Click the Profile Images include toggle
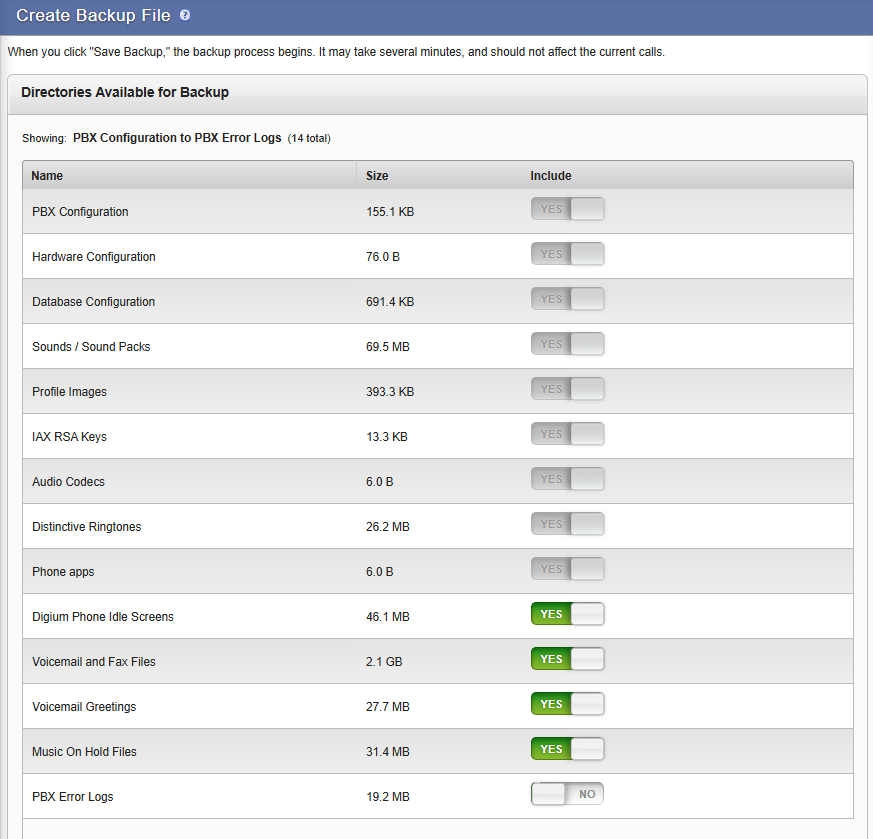Viewport: 873px width, 839px height. click(x=567, y=389)
